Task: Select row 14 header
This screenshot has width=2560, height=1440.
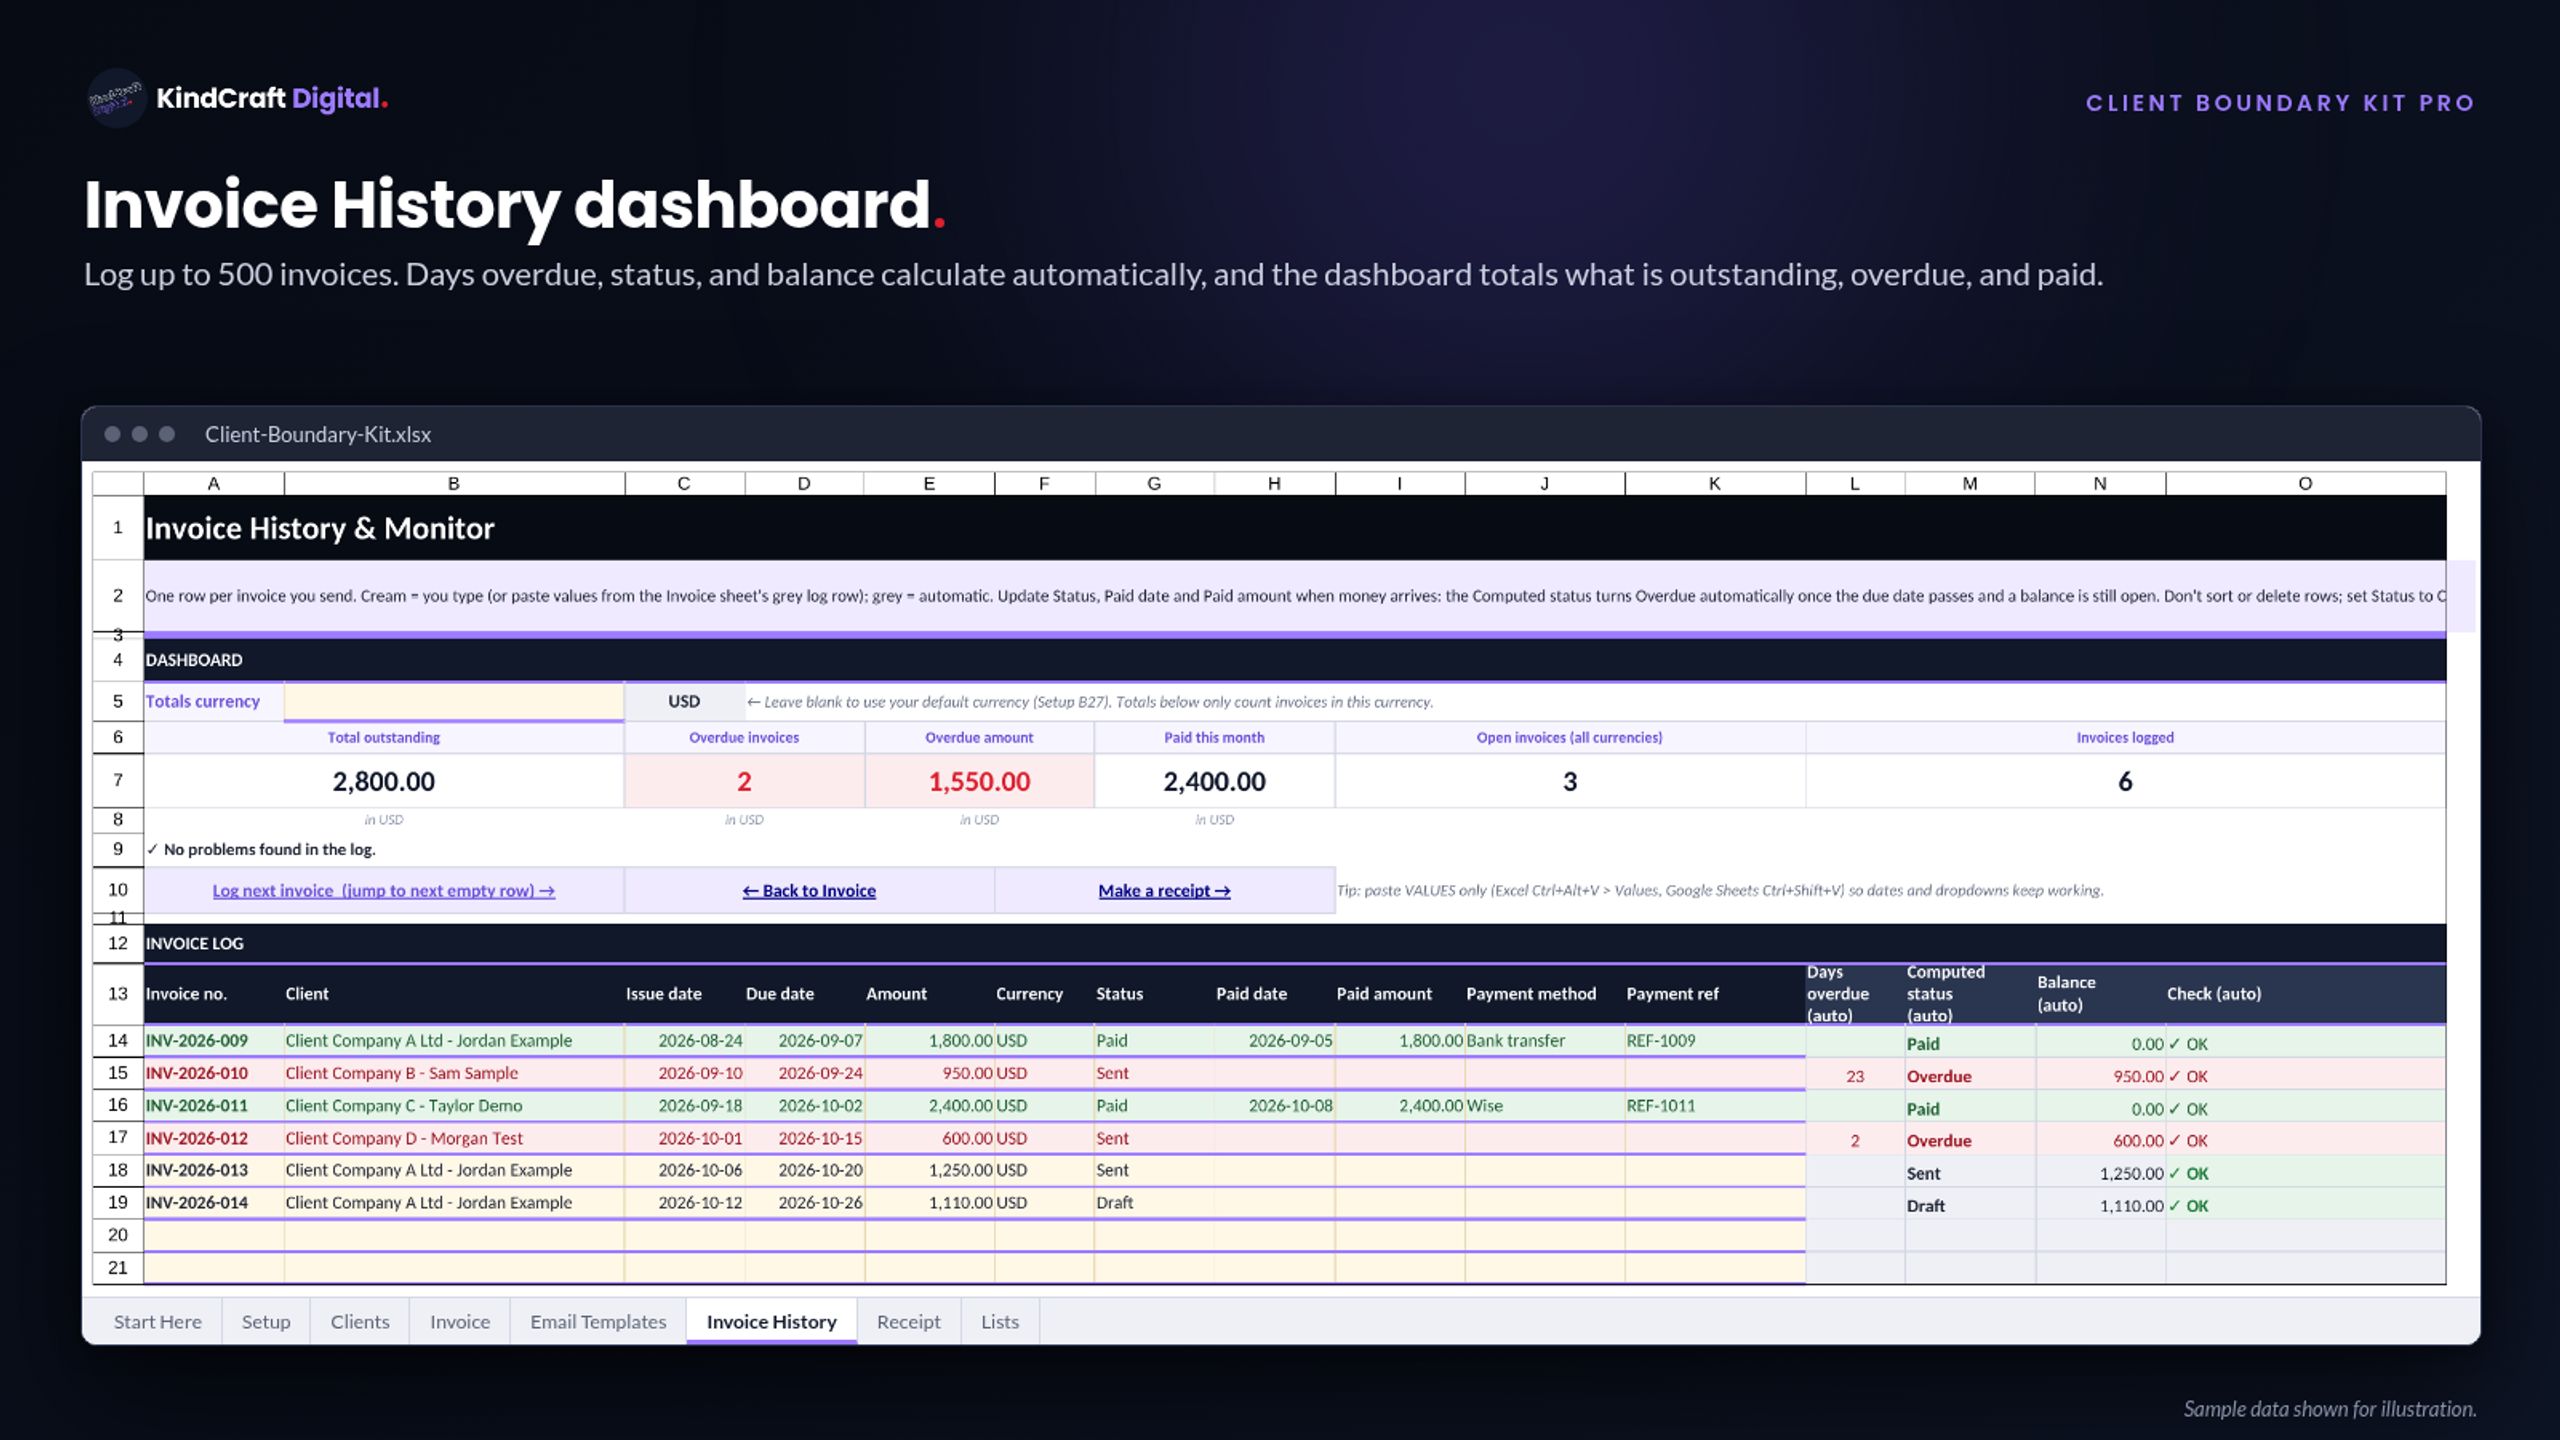Action: pyautogui.click(x=118, y=1040)
